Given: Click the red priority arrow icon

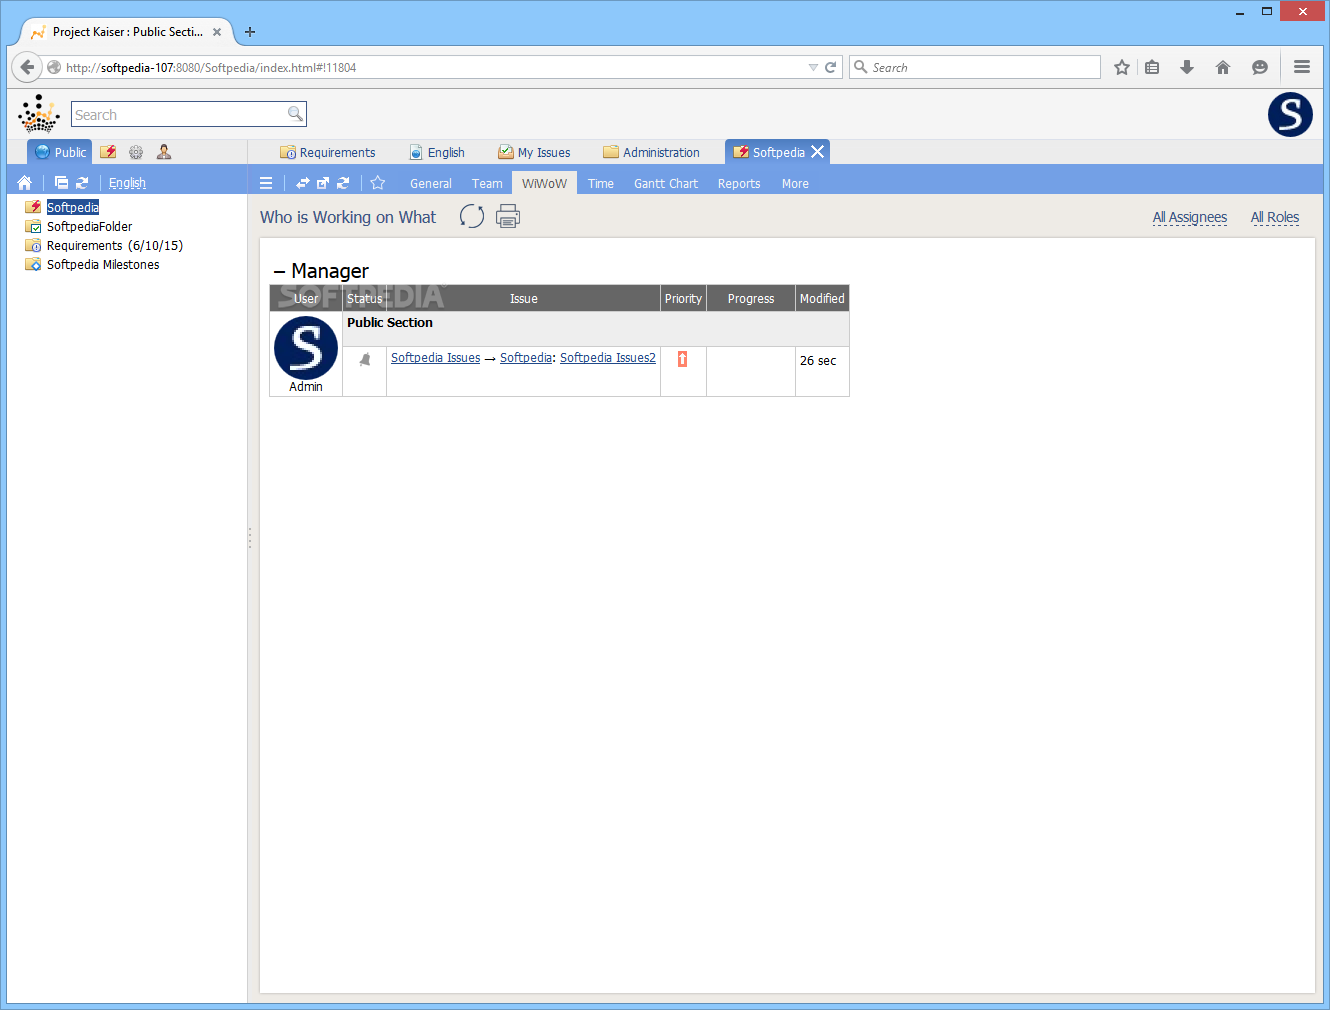Looking at the screenshot, I should [x=683, y=359].
